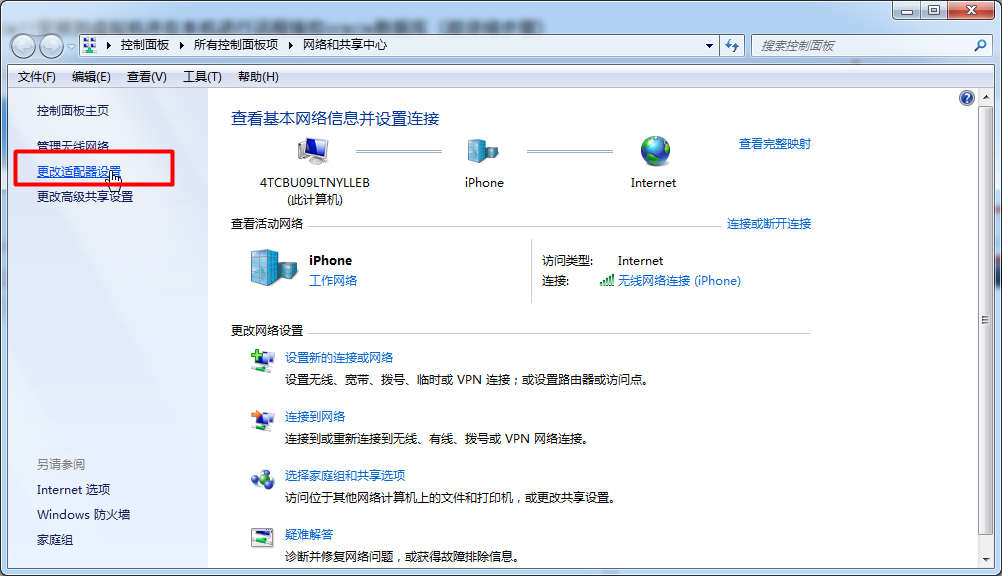Click the 连接到网络 icon

(262, 420)
